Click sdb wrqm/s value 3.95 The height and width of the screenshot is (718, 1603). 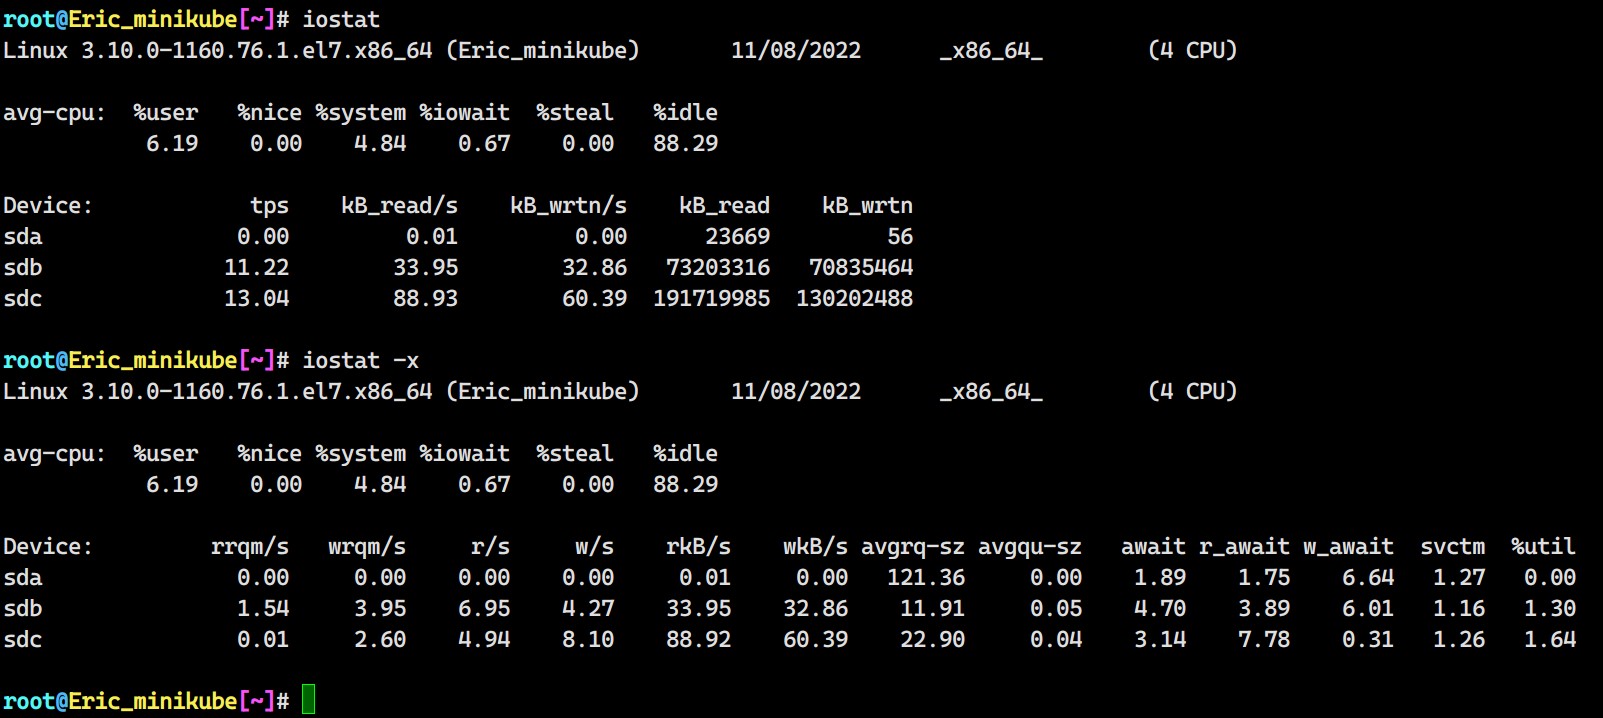(x=380, y=609)
